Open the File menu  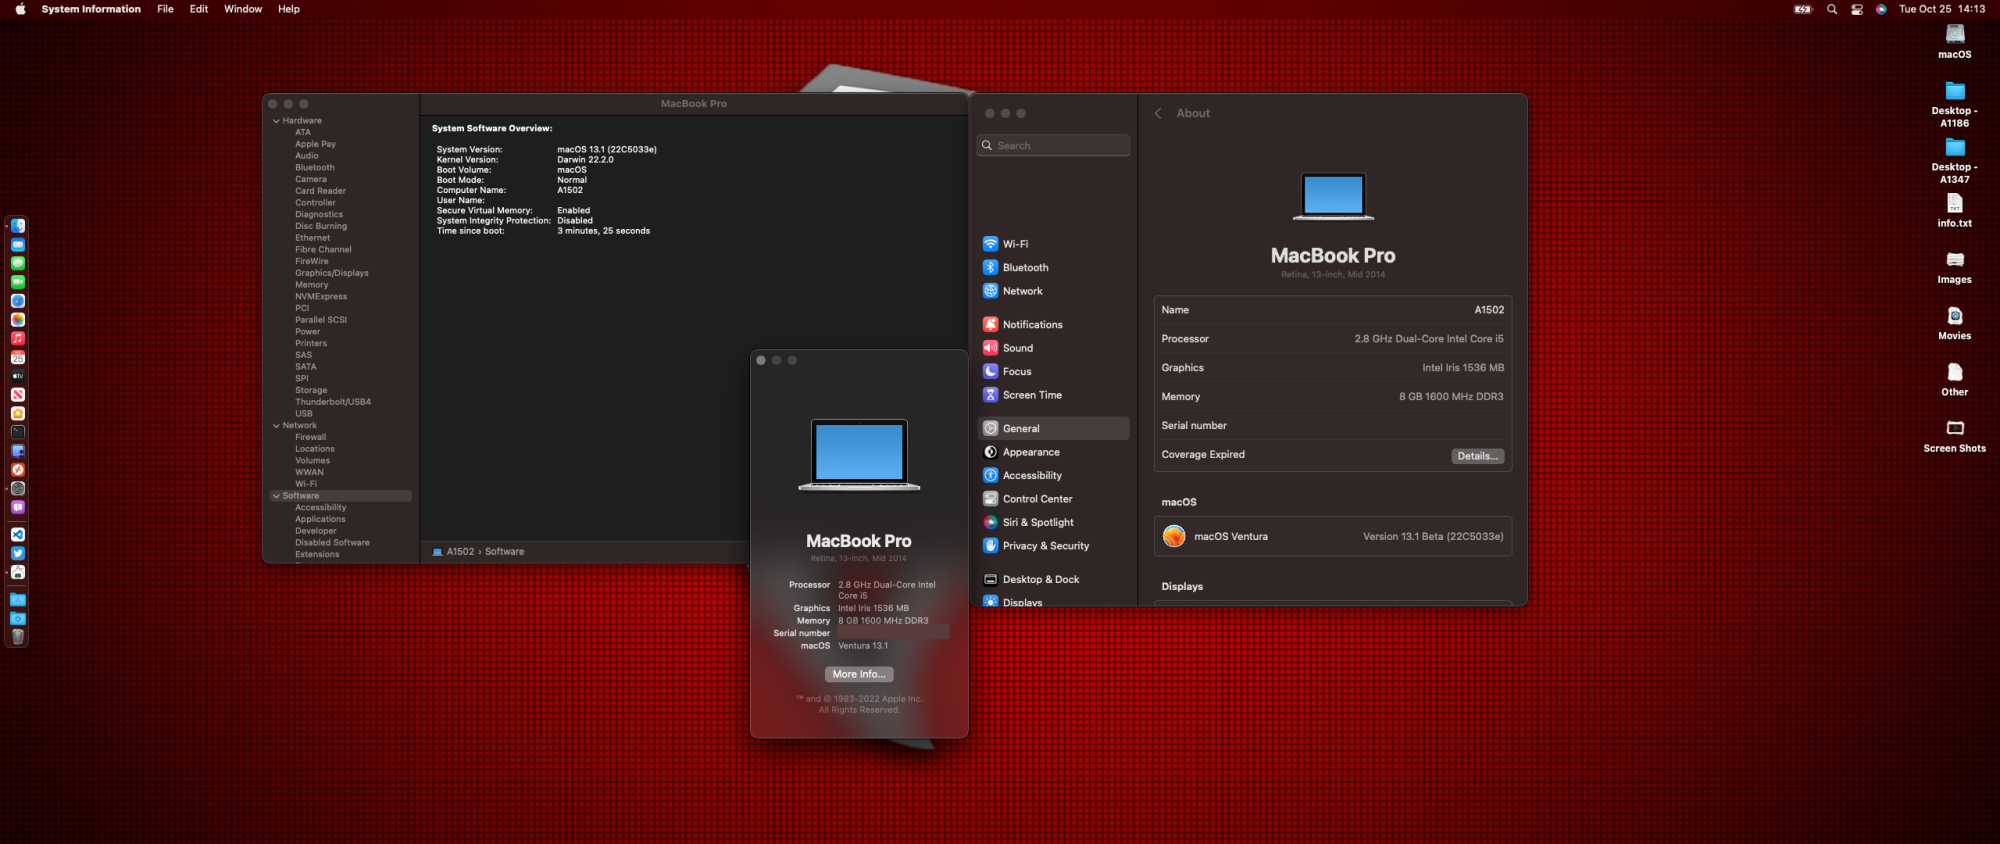click(x=165, y=9)
